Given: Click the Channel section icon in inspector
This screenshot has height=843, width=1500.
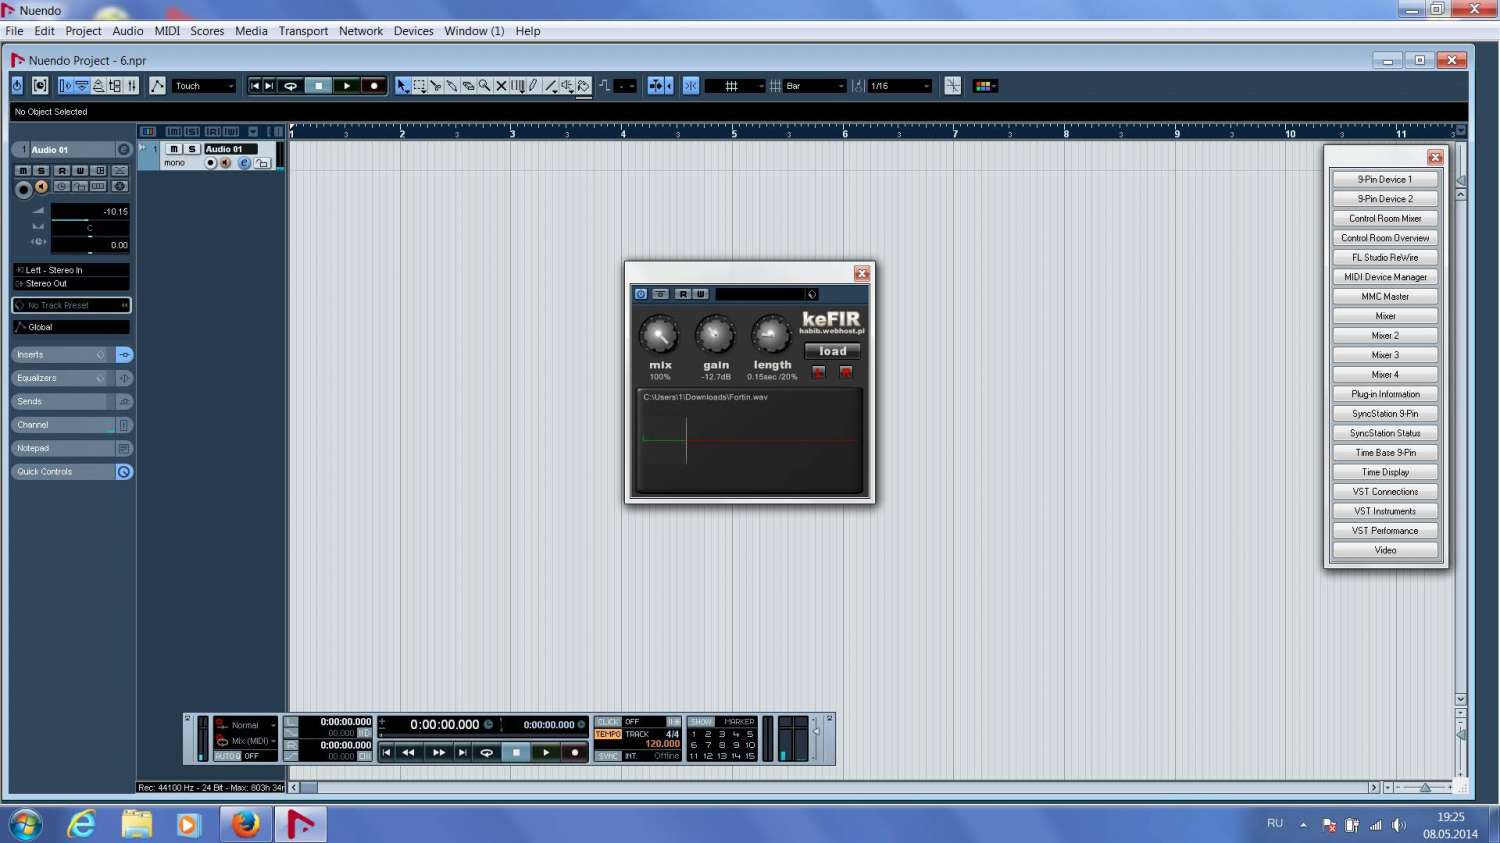Looking at the screenshot, I should 124,425.
